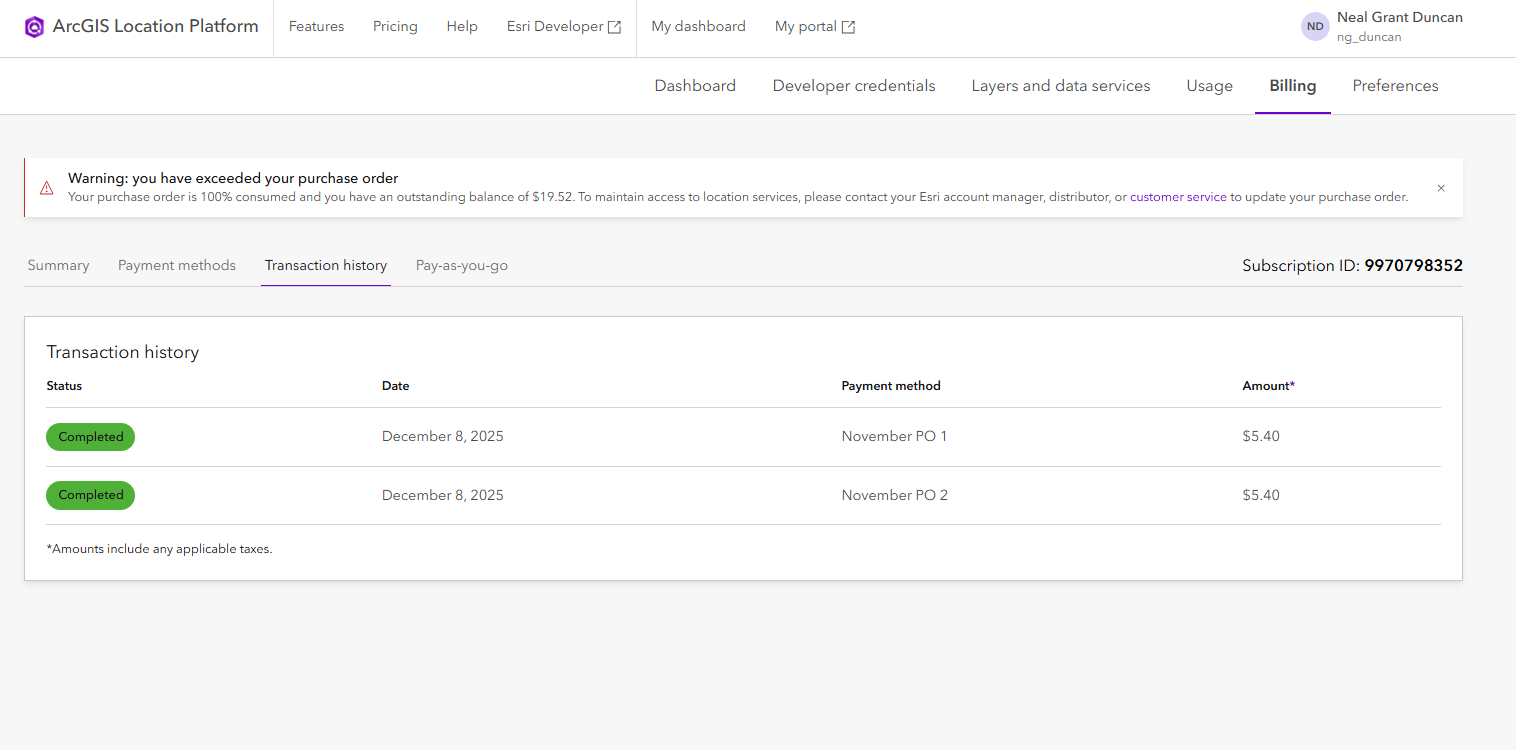
Task: Switch to the Dashboard tab
Action: 695,86
